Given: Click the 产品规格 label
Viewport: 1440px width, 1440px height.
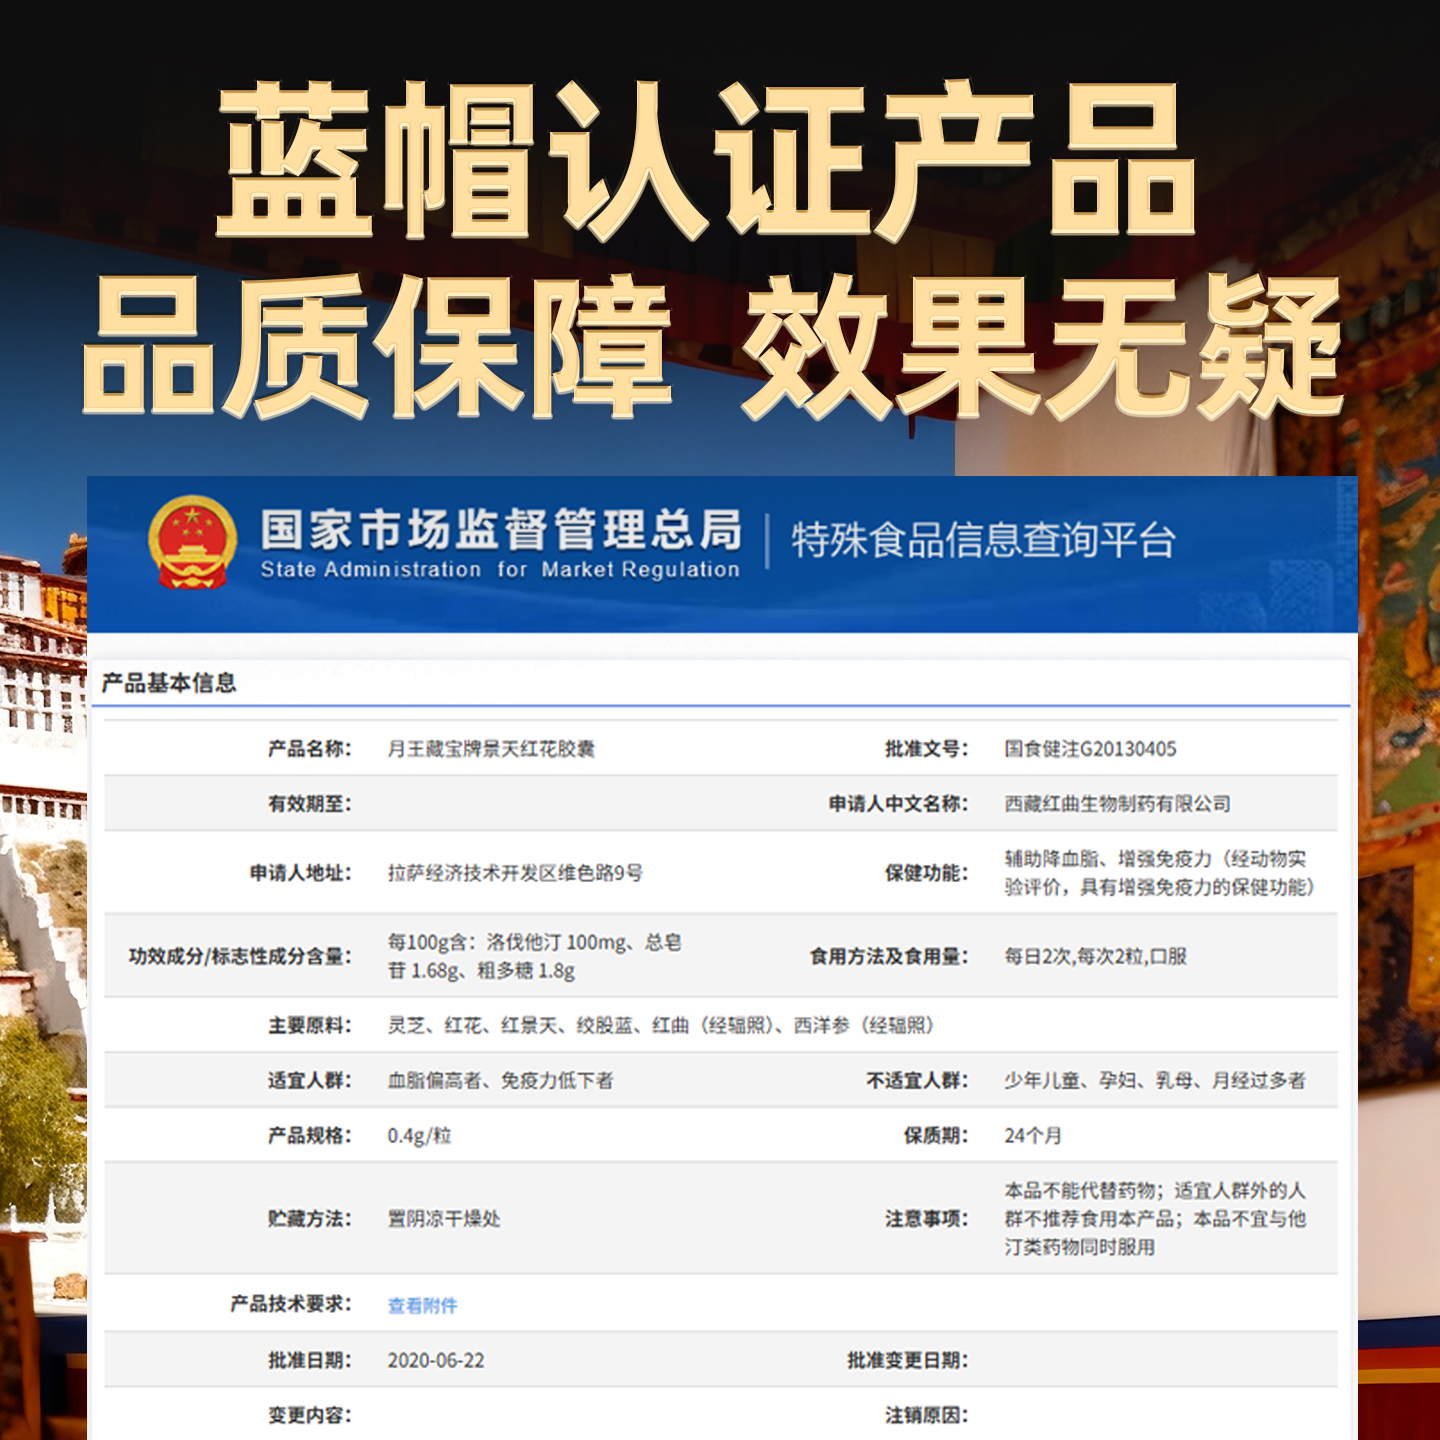Looking at the screenshot, I should click(x=309, y=1135).
